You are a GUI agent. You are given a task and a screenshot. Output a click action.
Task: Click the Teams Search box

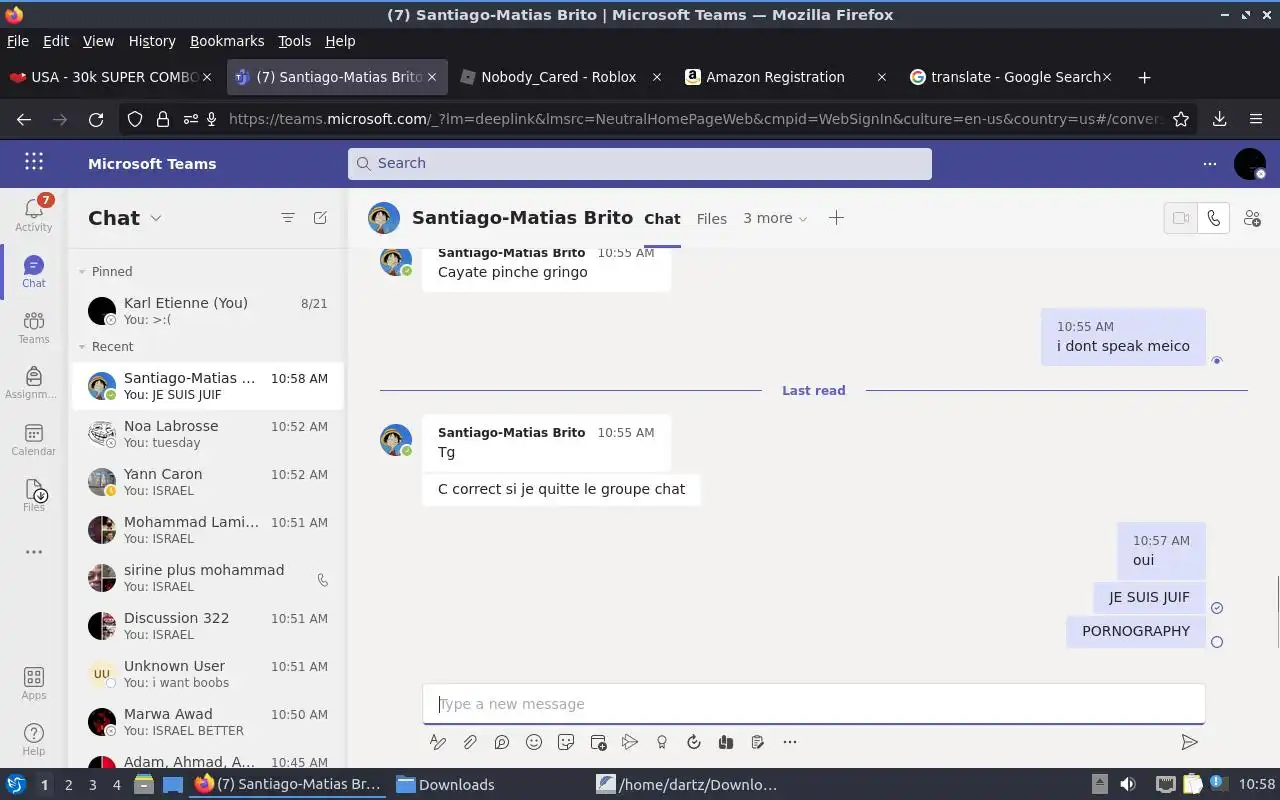(x=640, y=163)
